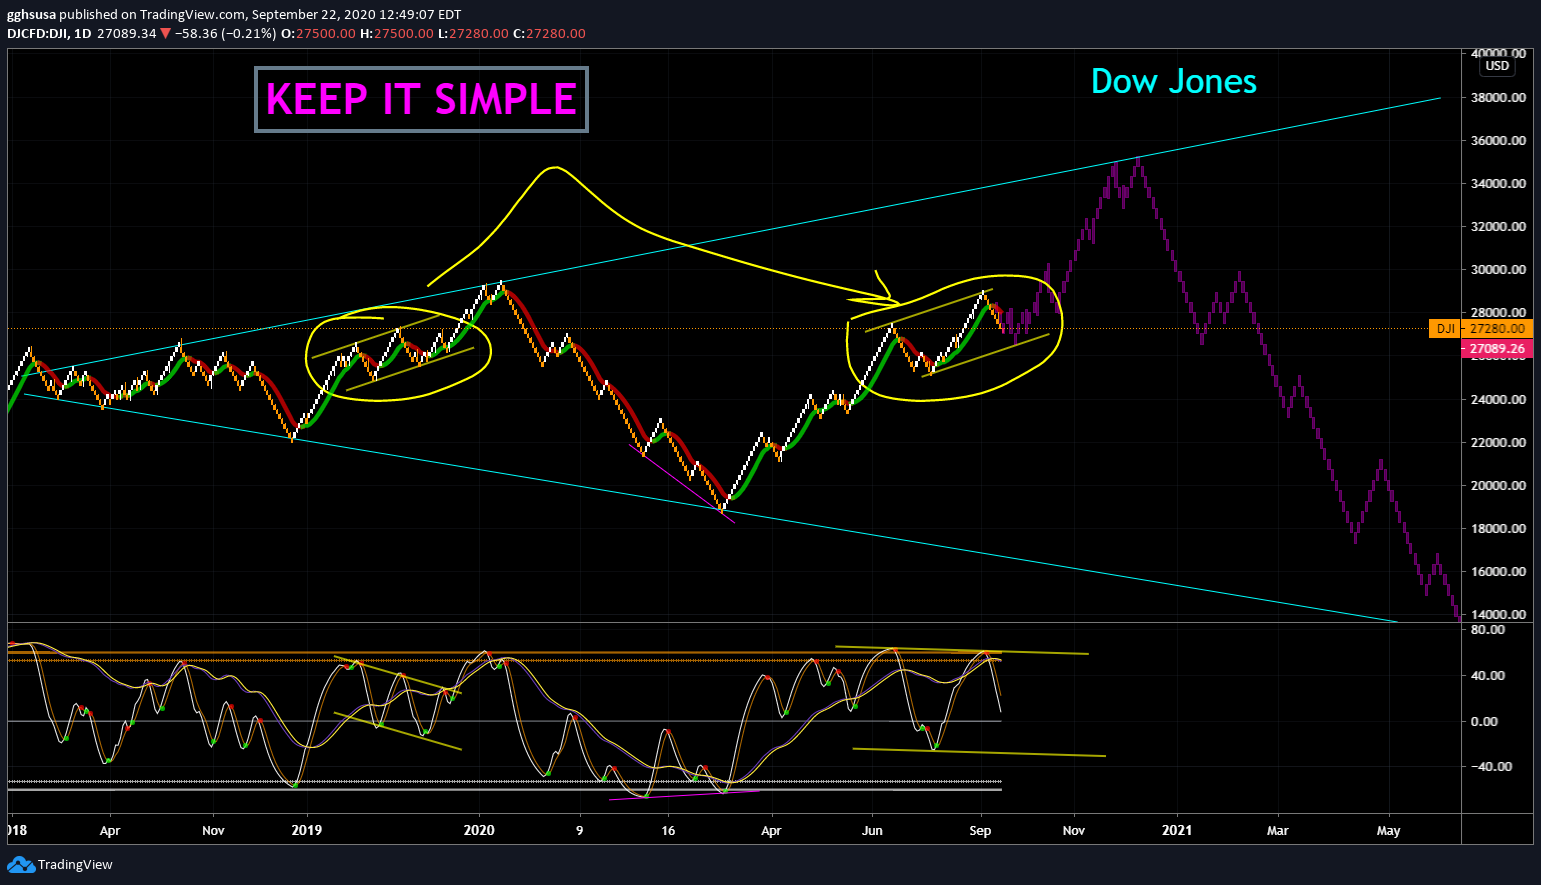The width and height of the screenshot is (1541, 885).
Task: Click the low value L:27280.00
Action: tap(474, 33)
